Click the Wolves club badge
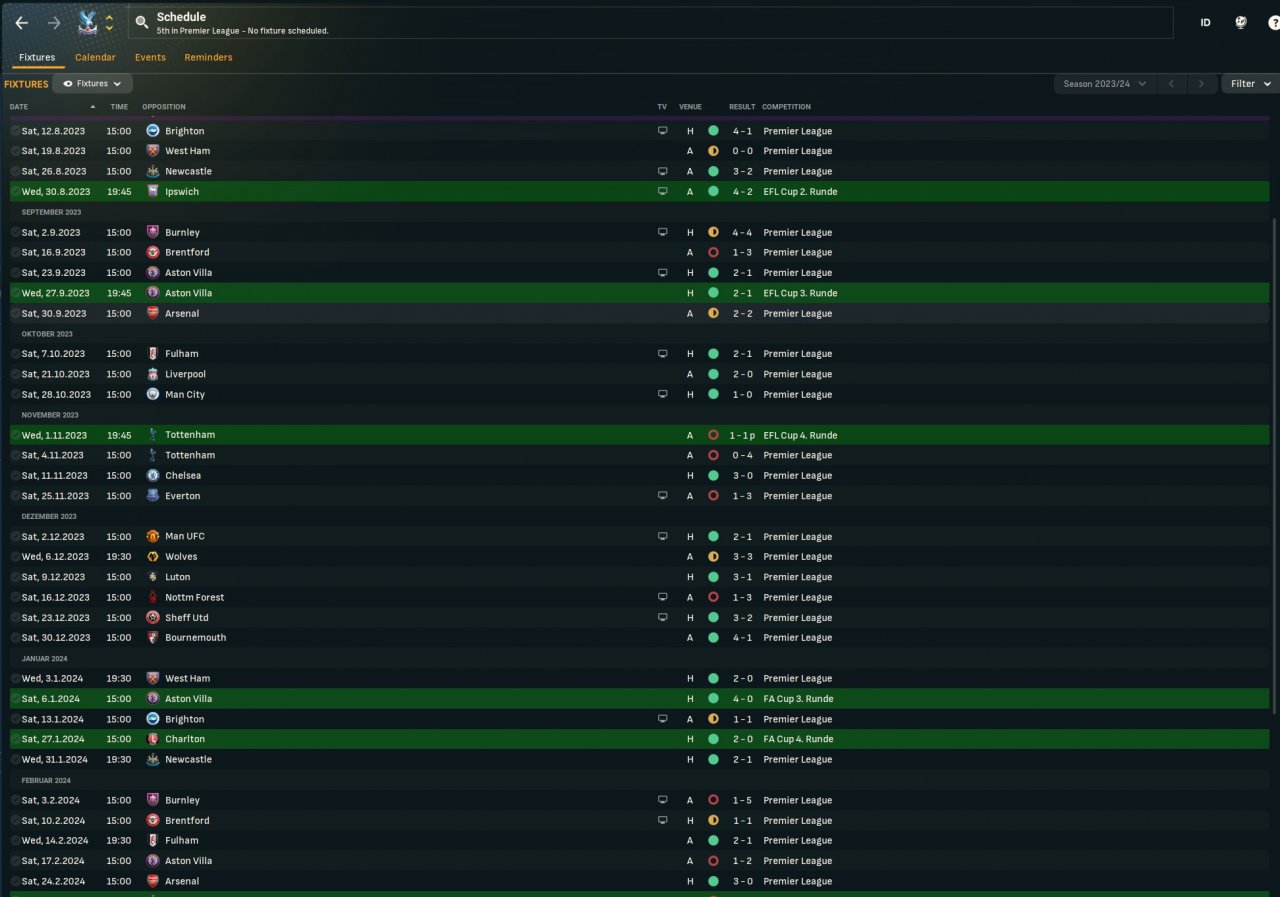1280x897 pixels. point(153,557)
